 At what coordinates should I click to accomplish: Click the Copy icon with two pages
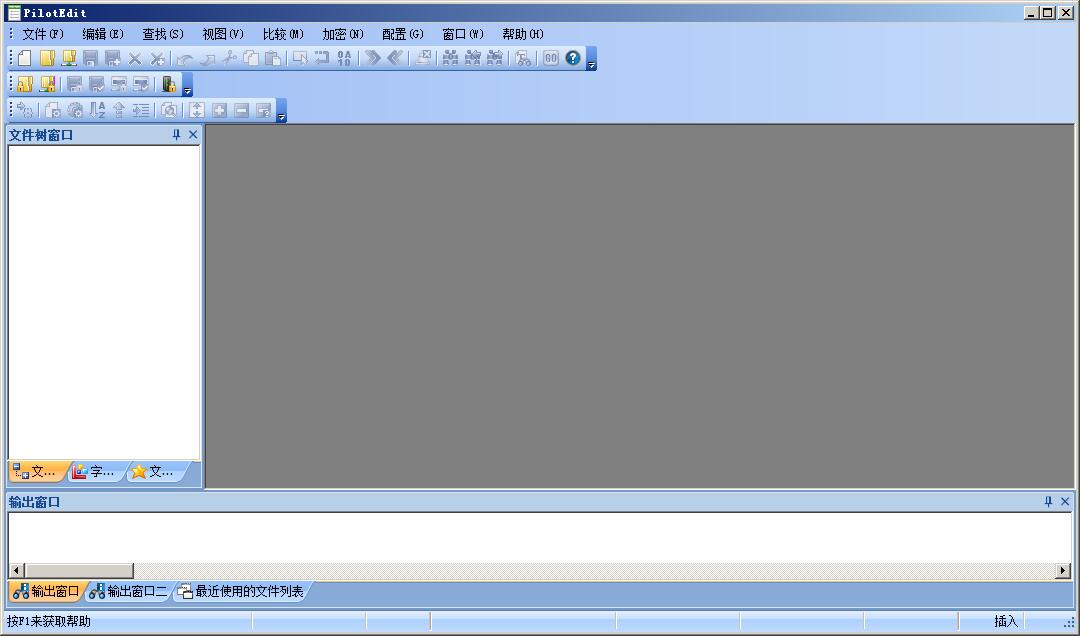pyautogui.click(x=251, y=59)
